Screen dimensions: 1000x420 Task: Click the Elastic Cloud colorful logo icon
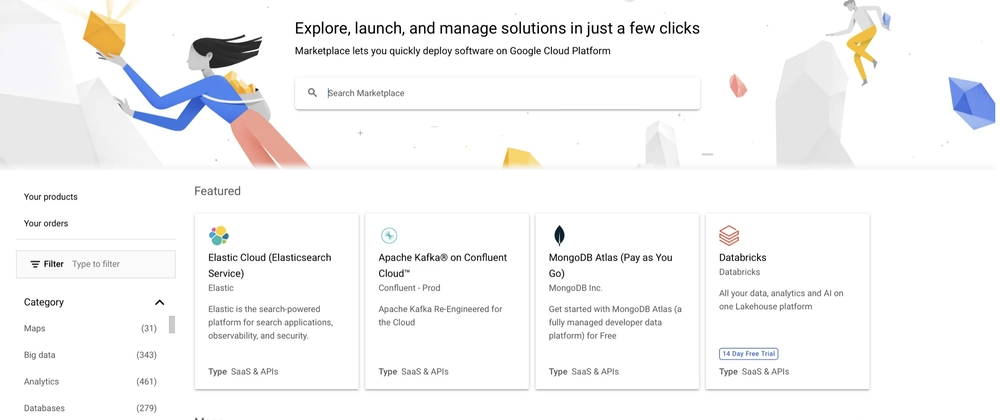(x=219, y=236)
